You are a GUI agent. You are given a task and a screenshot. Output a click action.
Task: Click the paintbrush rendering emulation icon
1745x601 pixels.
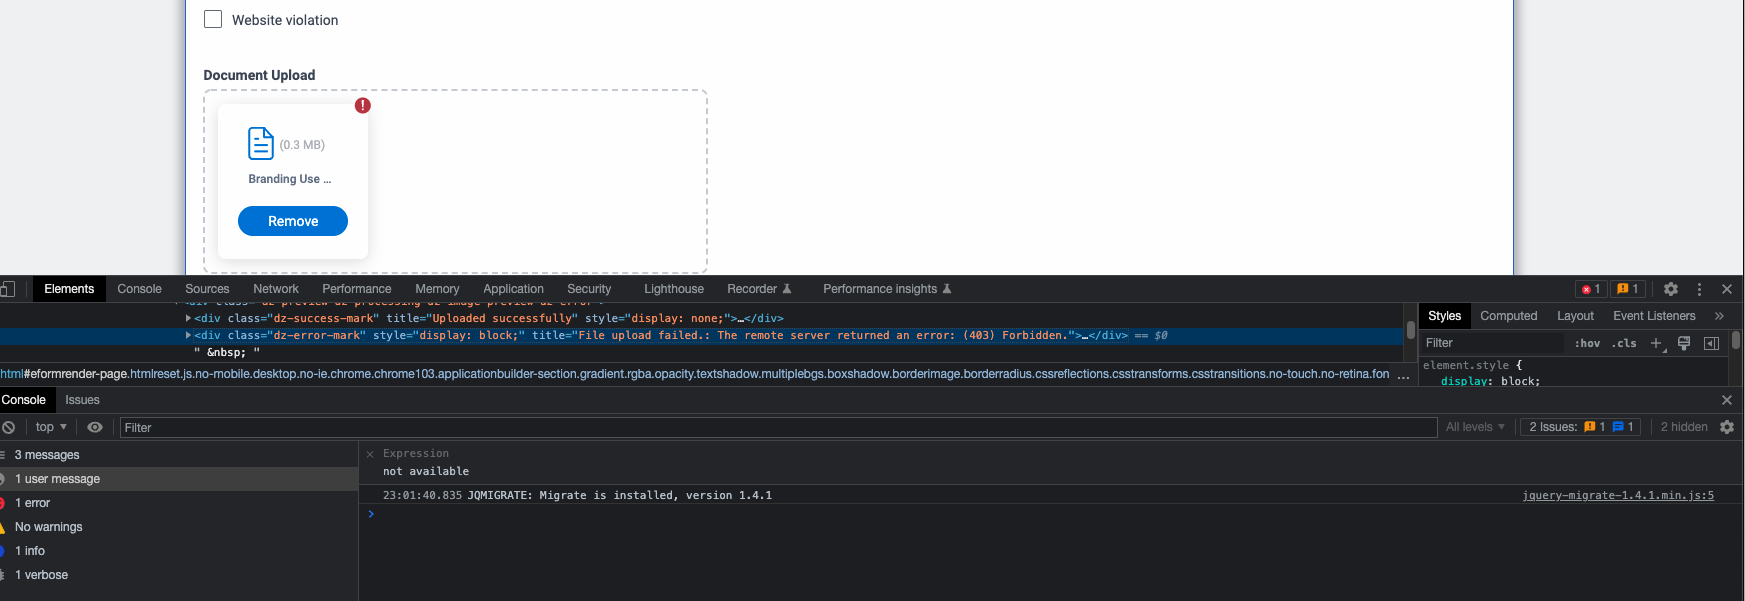(x=1684, y=343)
